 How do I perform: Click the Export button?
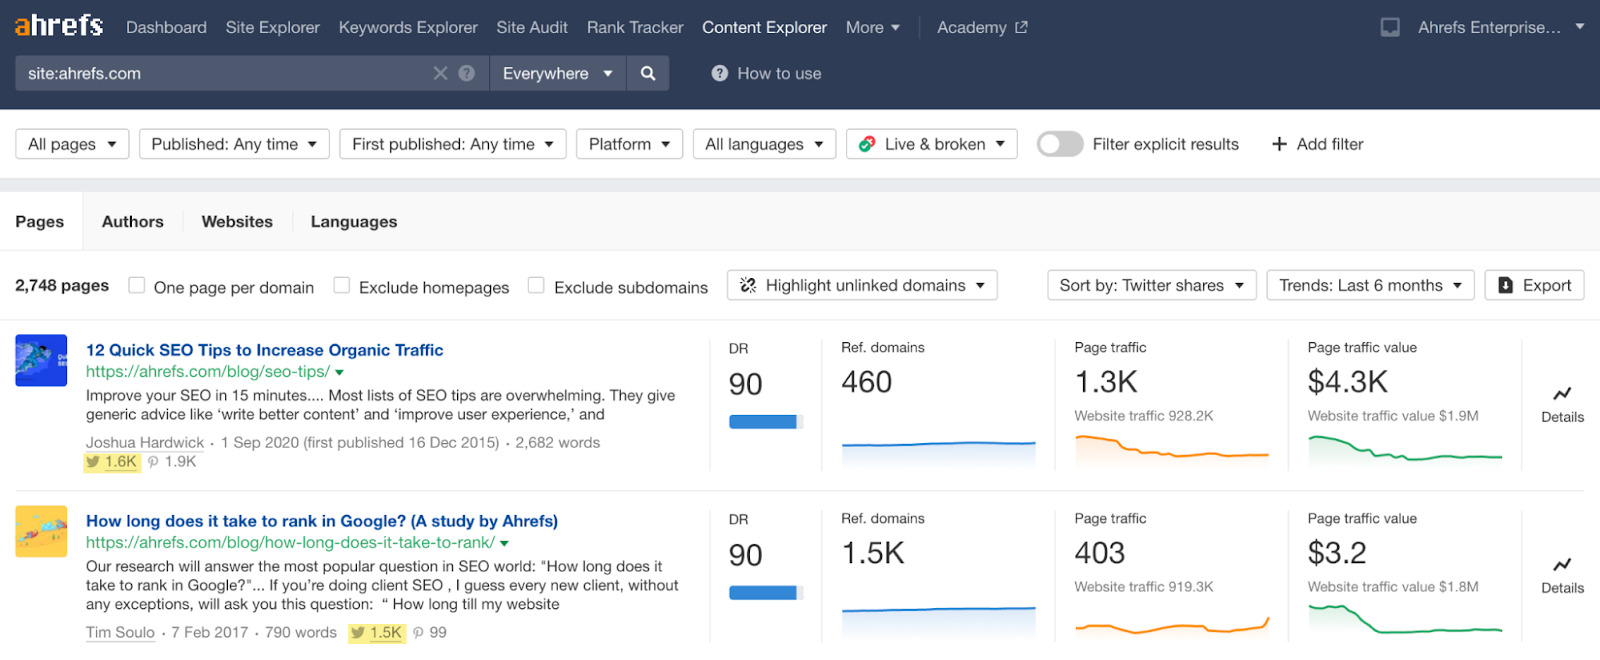tap(1534, 285)
